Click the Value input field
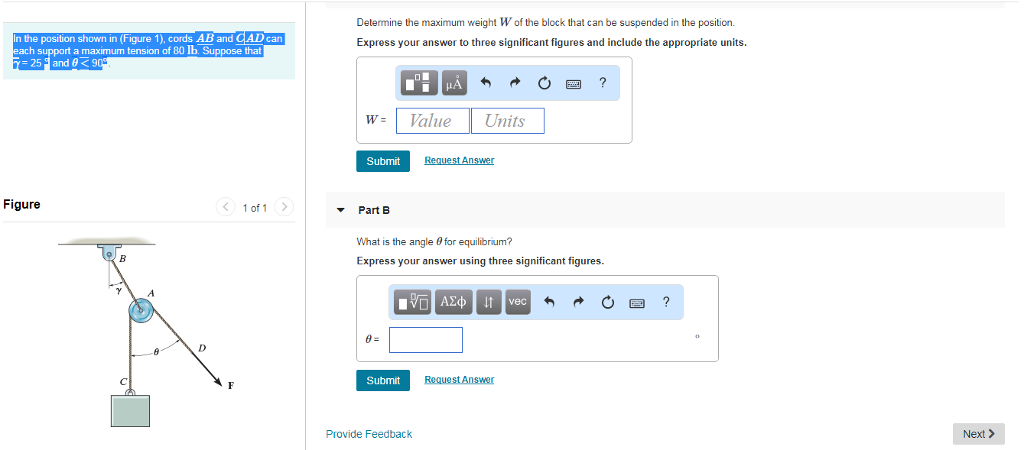This screenshot has width=1024, height=450. 433,121
